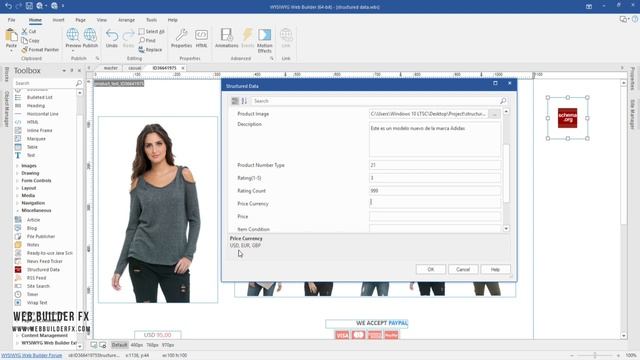Image resolution: width=640 pixels, height=360 pixels.
Task: Switch to the master page tab
Action: coord(110,68)
